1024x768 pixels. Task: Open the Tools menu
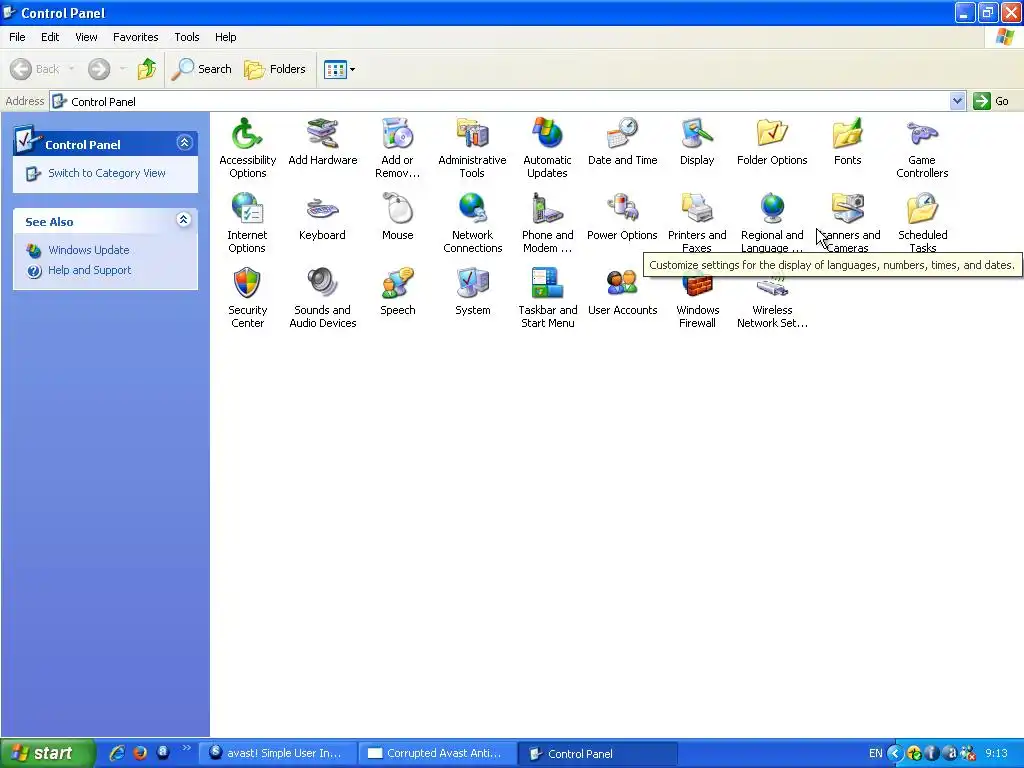coord(186,37)
